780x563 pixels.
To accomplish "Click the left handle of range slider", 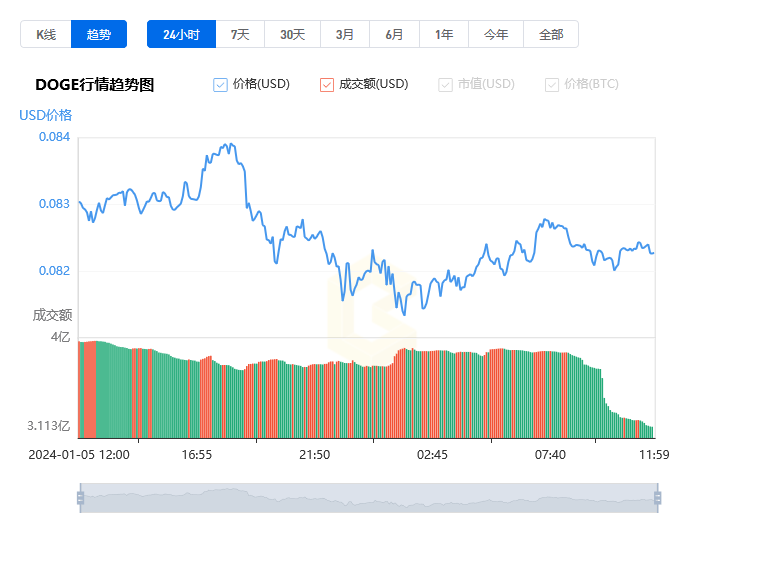I will (80, 498).
